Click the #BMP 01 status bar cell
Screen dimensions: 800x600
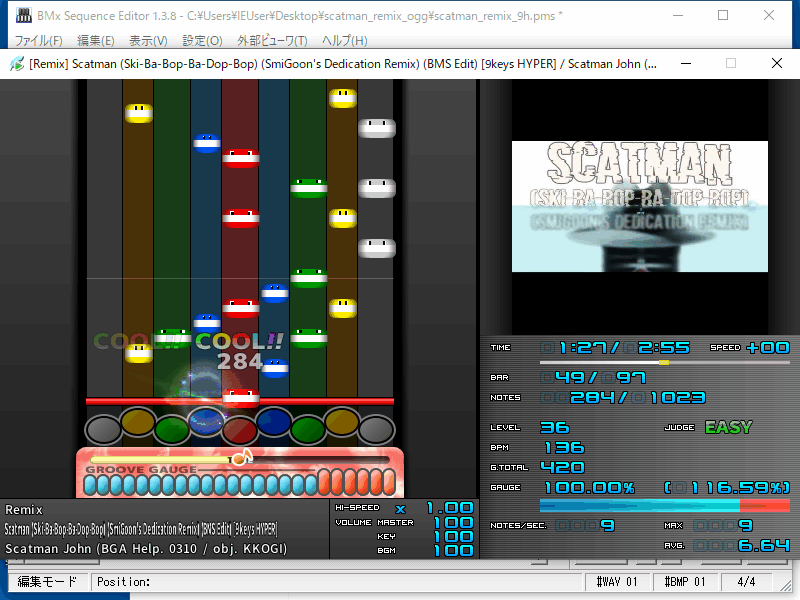click(685, 582)
